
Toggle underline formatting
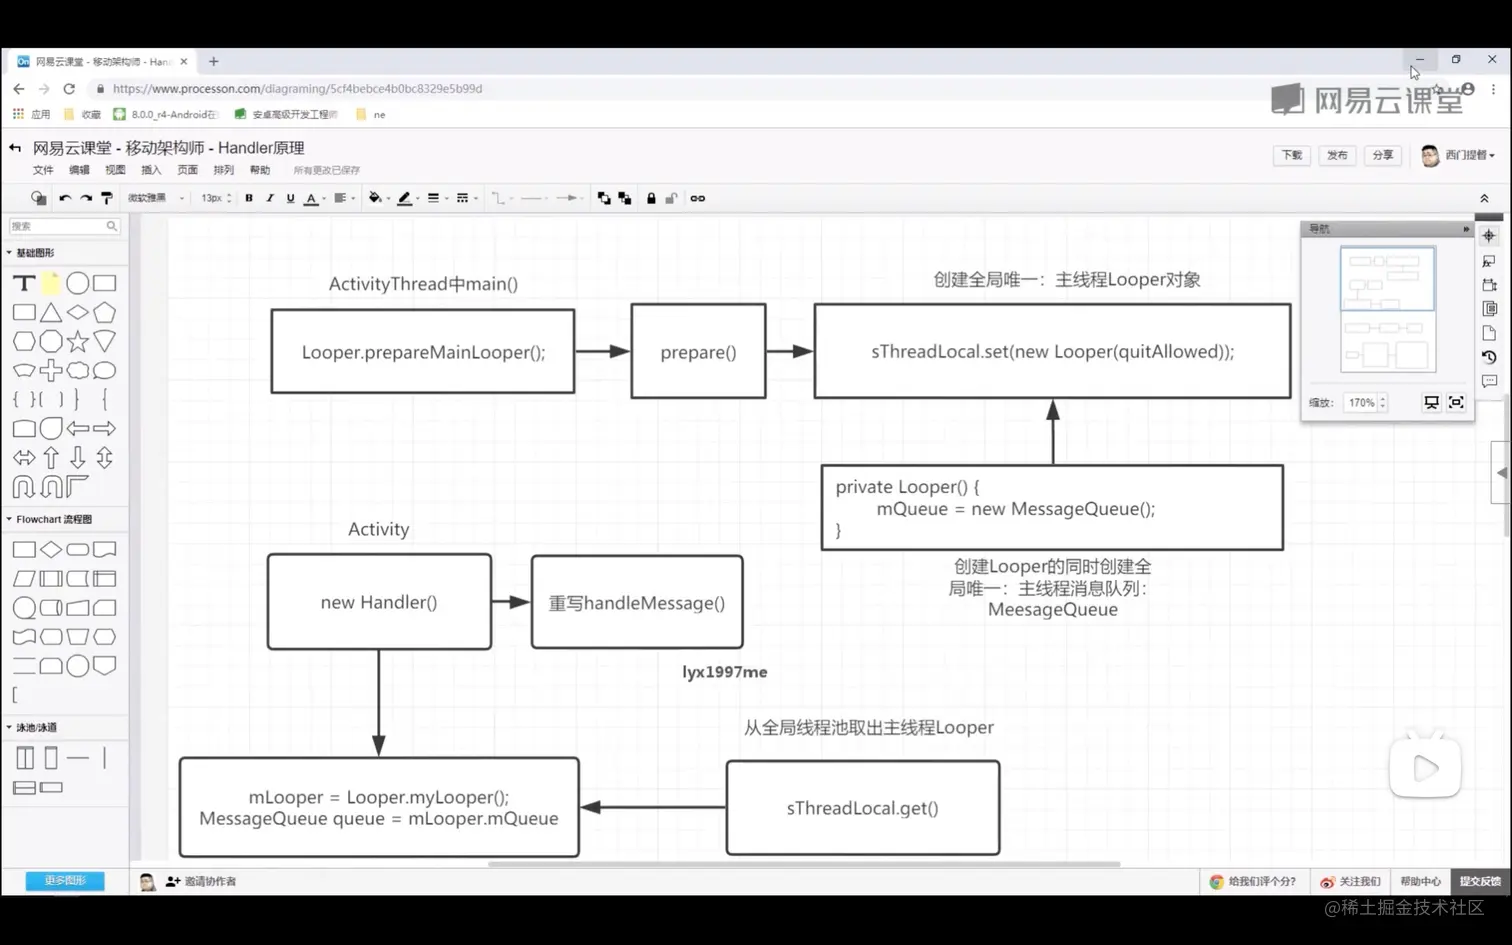click(291, 198)
